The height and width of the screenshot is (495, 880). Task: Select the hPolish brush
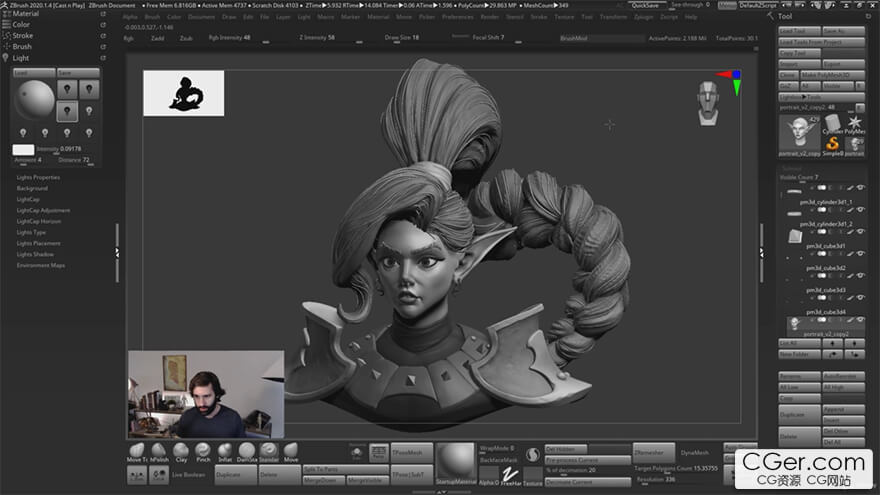(159, 452)
